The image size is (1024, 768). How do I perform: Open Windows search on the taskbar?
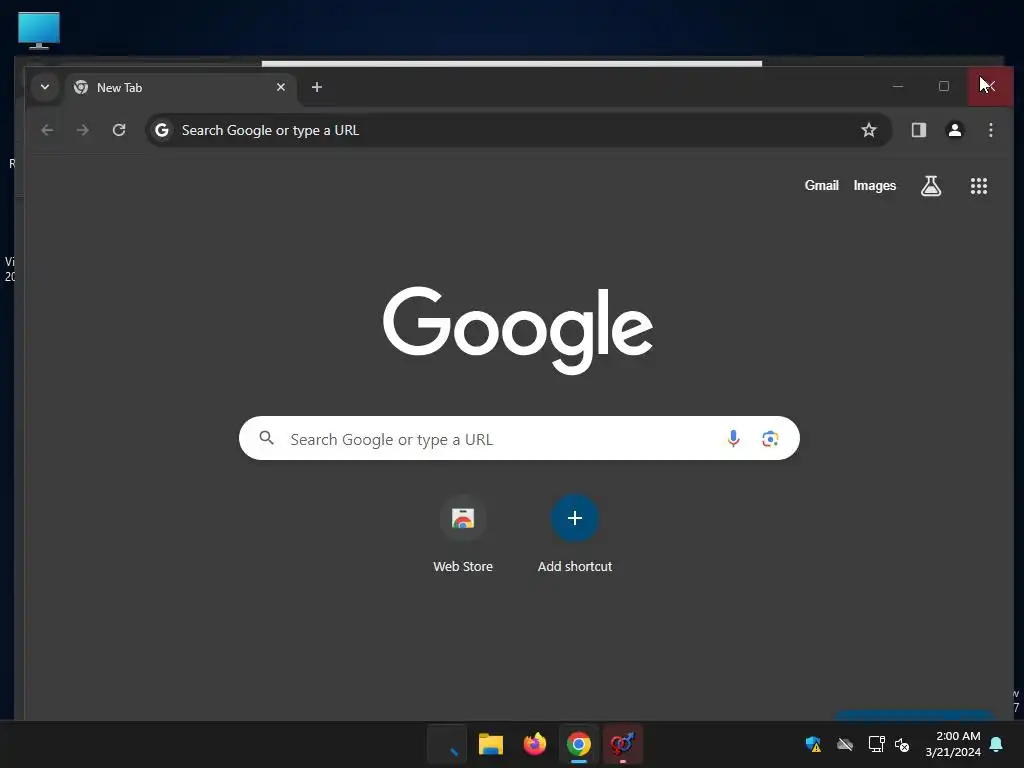447,744
